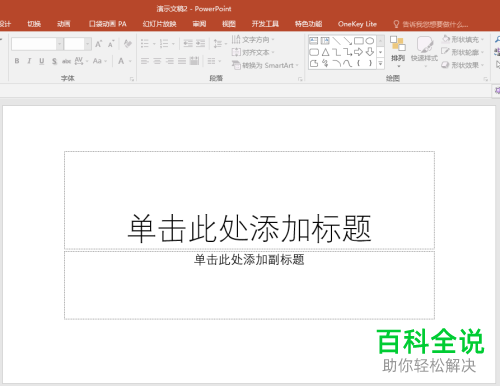Select the text box shape
500x386 pixels.
point(314,41)
